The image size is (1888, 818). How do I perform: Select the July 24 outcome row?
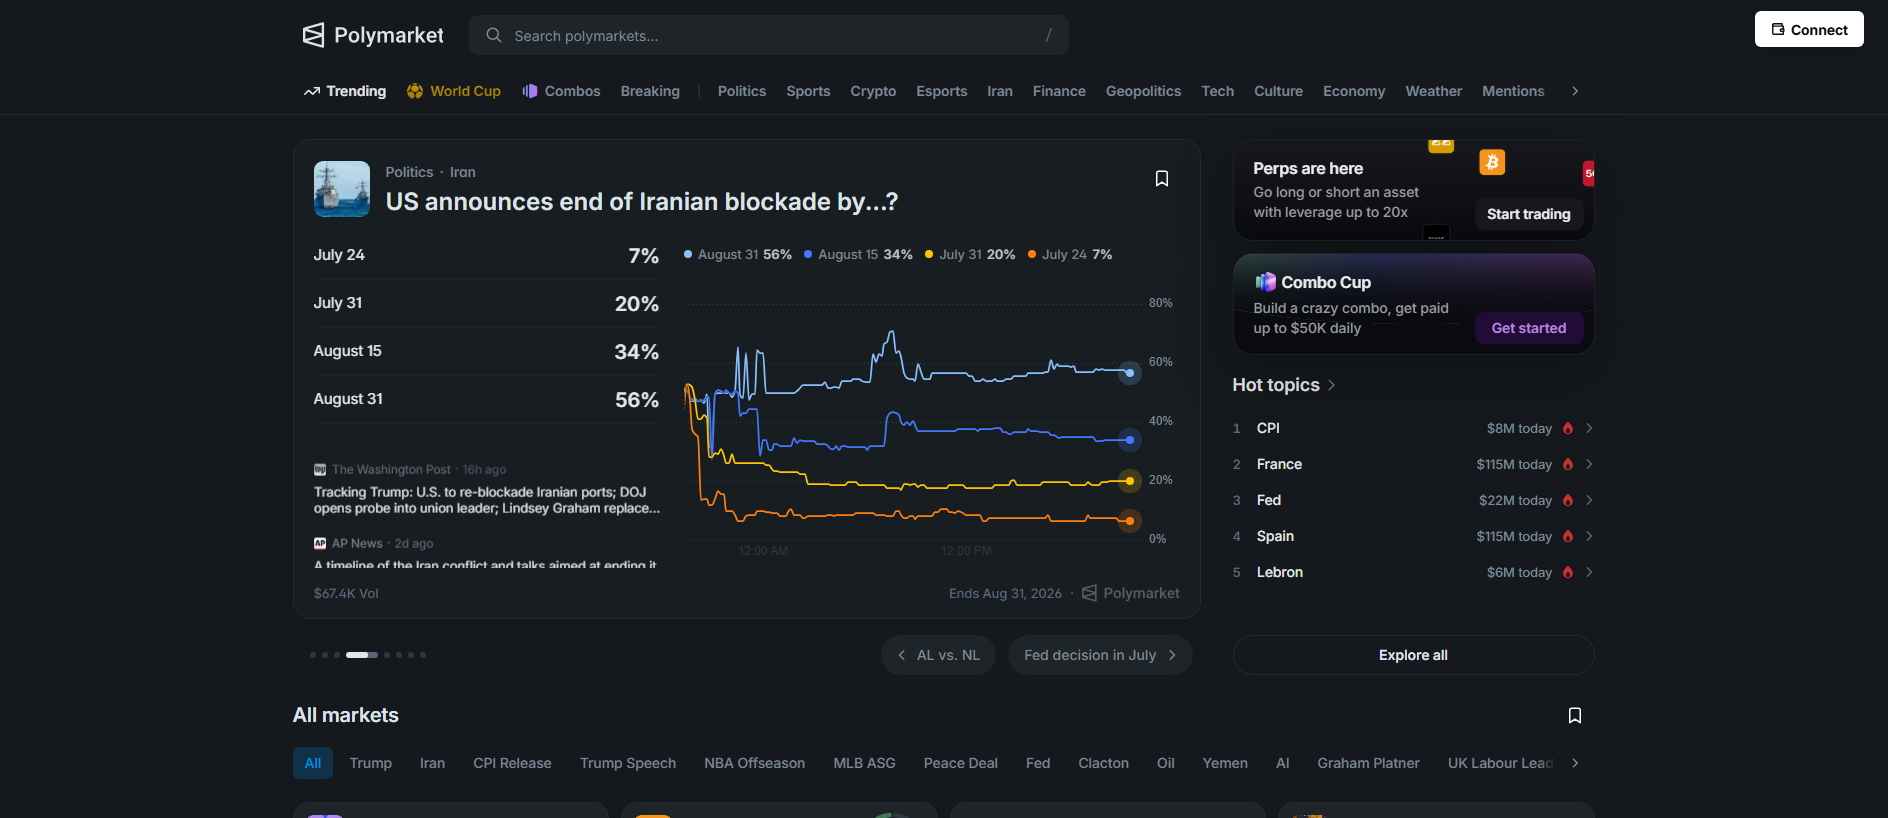tap(486, 255)
